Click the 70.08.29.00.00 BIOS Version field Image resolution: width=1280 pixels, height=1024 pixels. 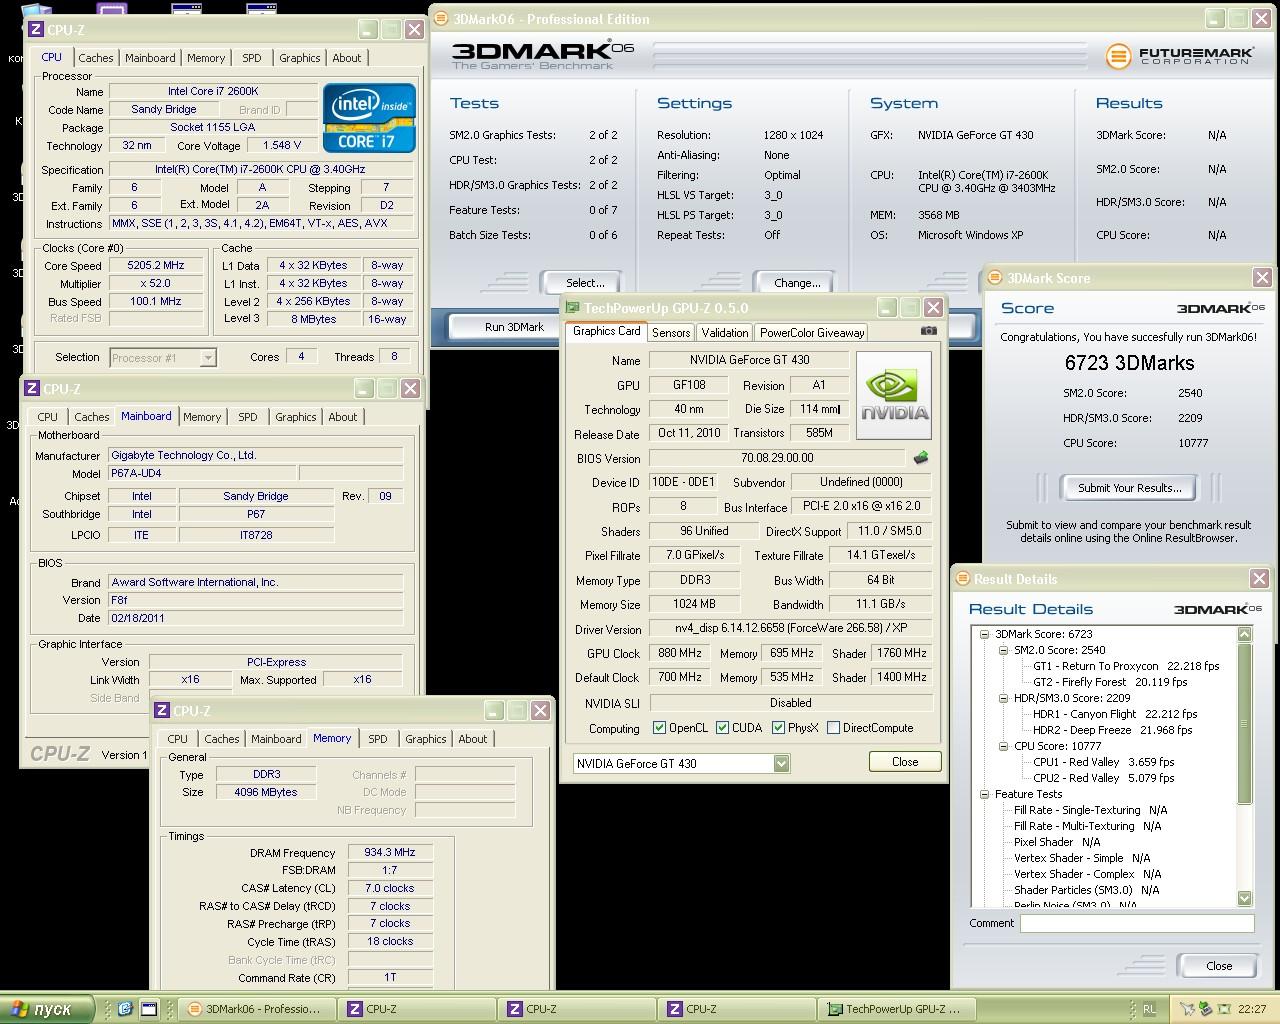(x=777, y=458)
